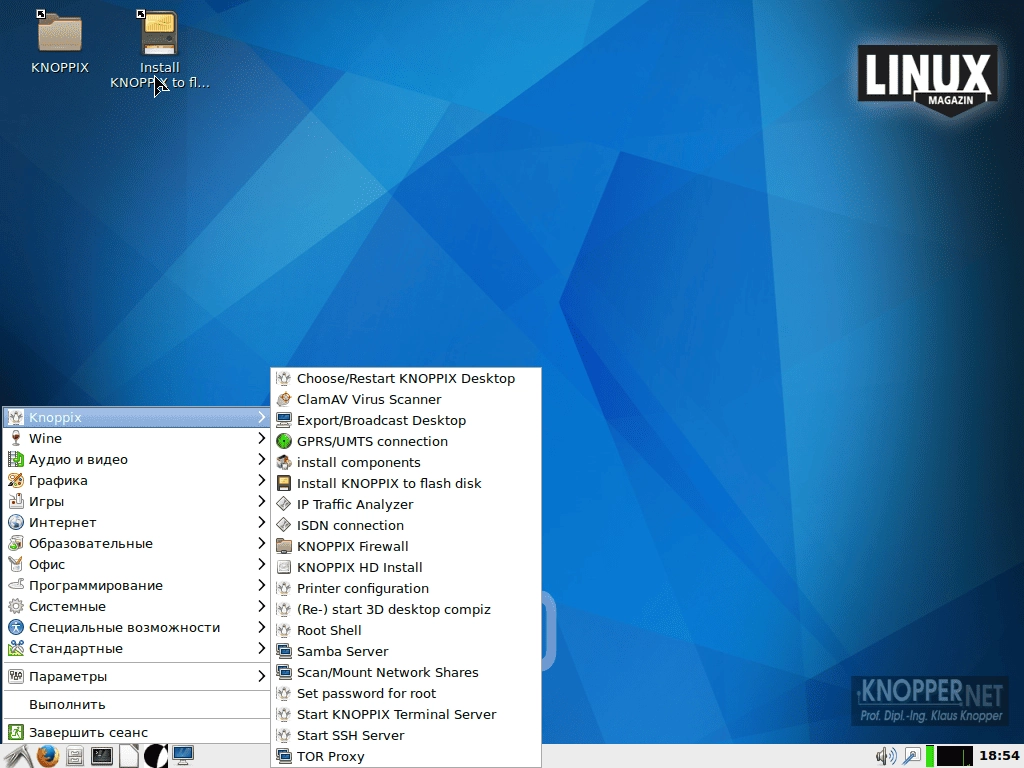
Task: Click the green battery indicator
Action: 929,756
